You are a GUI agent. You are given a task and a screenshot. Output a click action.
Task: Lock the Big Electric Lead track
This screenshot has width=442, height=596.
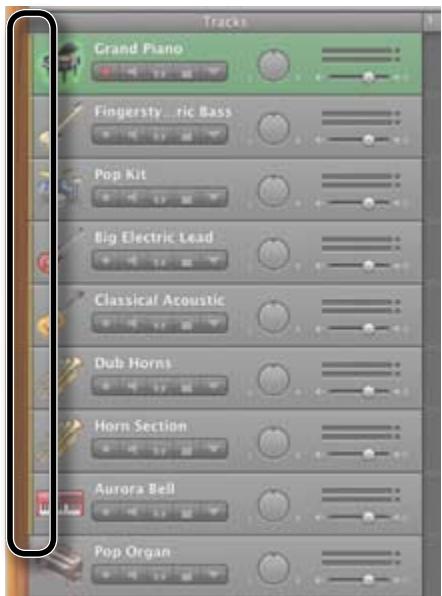[186, 262]
